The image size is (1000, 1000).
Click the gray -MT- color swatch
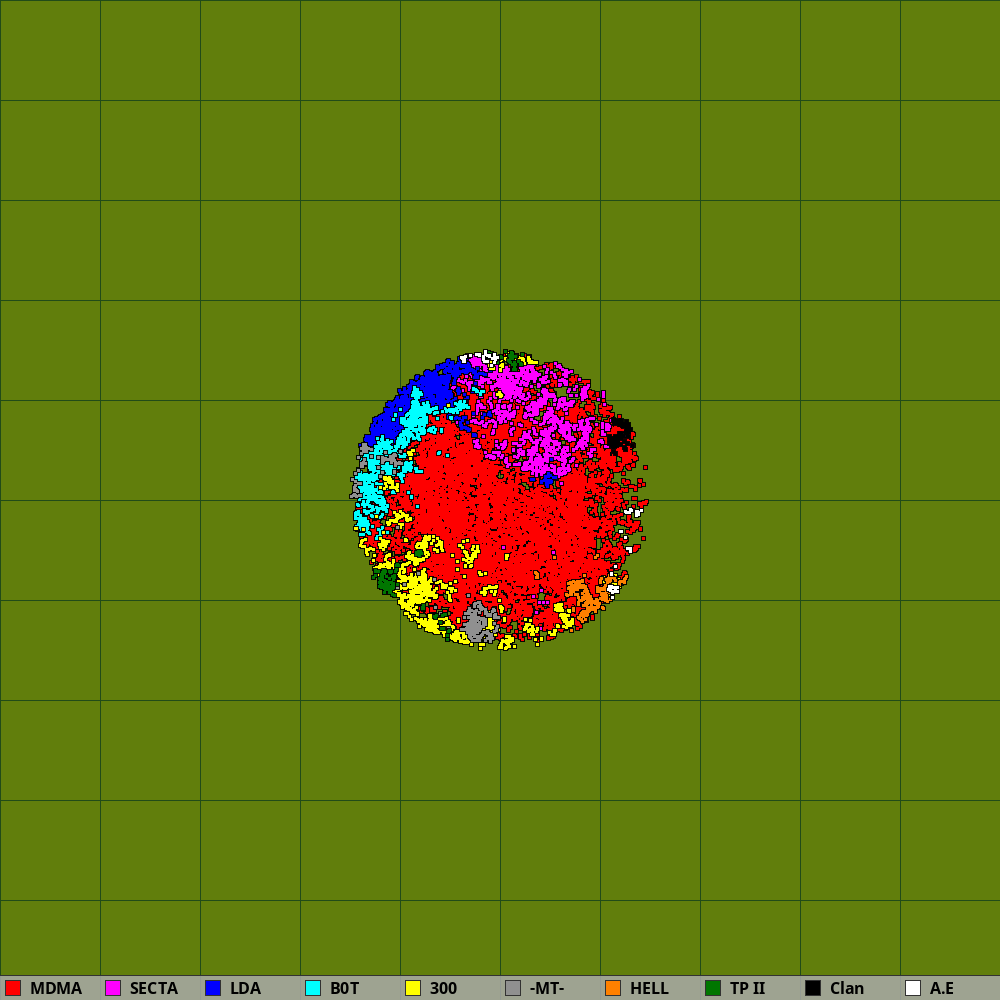(513, 988)
